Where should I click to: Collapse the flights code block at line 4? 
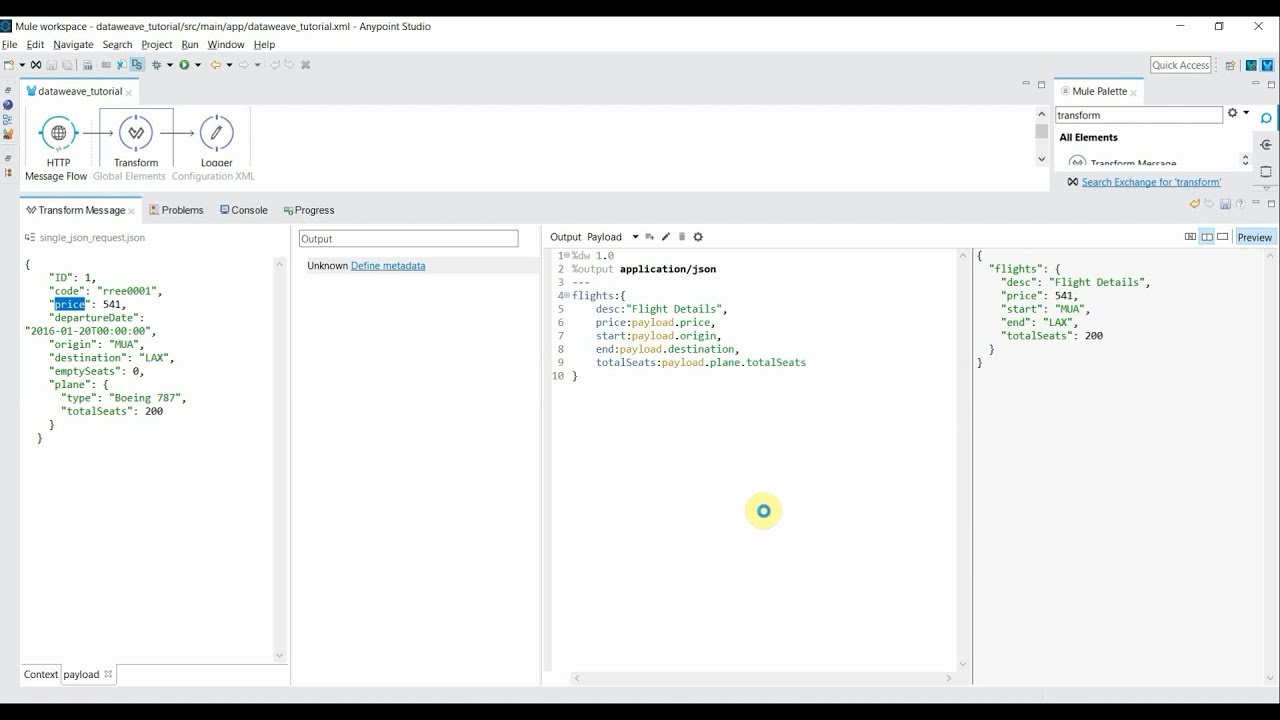point(567,296)
